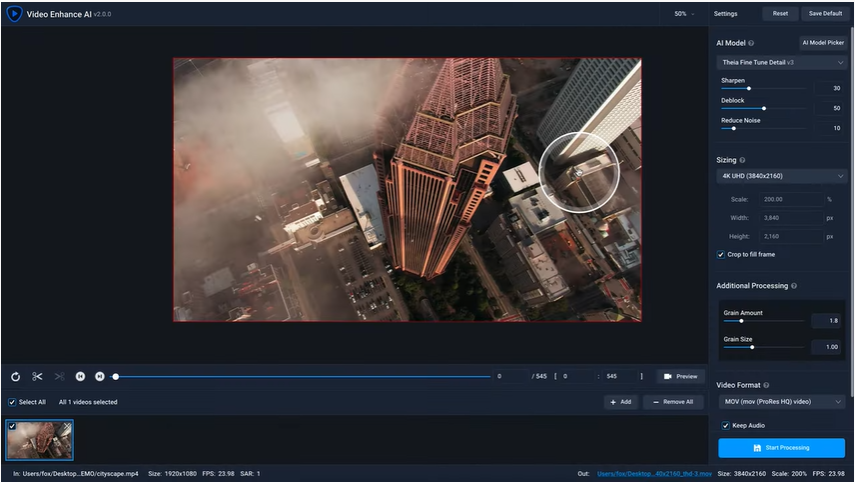The image size is (855, 482).
Task: Click the Deblock value field 50
Action: (829, 108)
